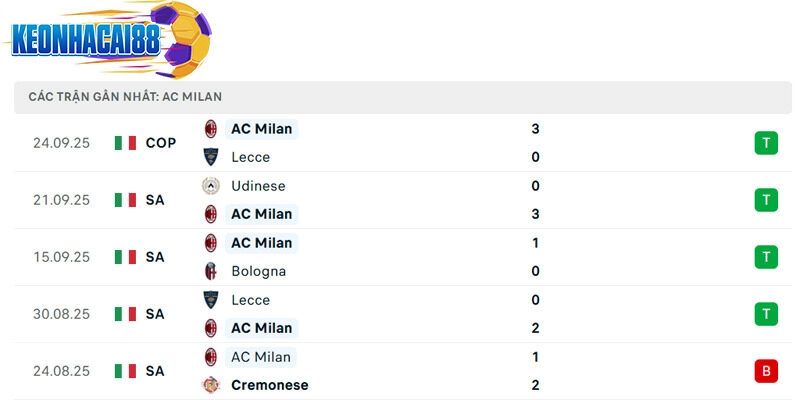Click the Bologna club crest
Image resolution: width=800 pixels, height=400 pixels.
[x=211, y=271]
